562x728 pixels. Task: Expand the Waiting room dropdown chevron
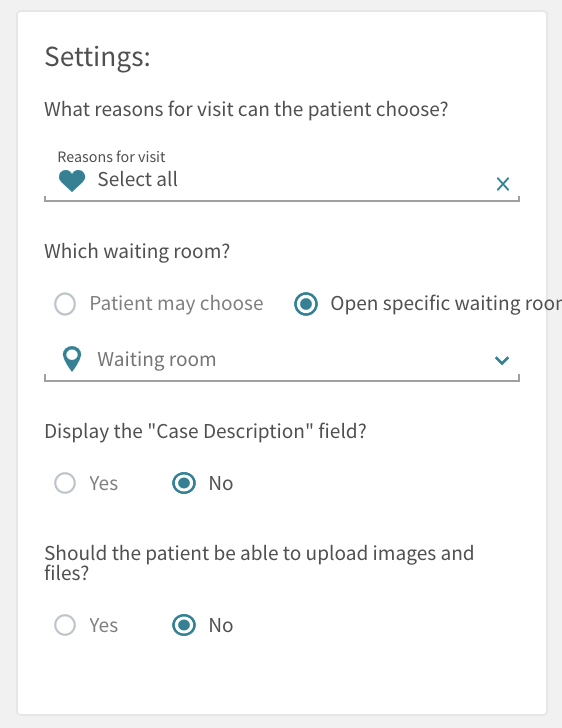(502, 360)
